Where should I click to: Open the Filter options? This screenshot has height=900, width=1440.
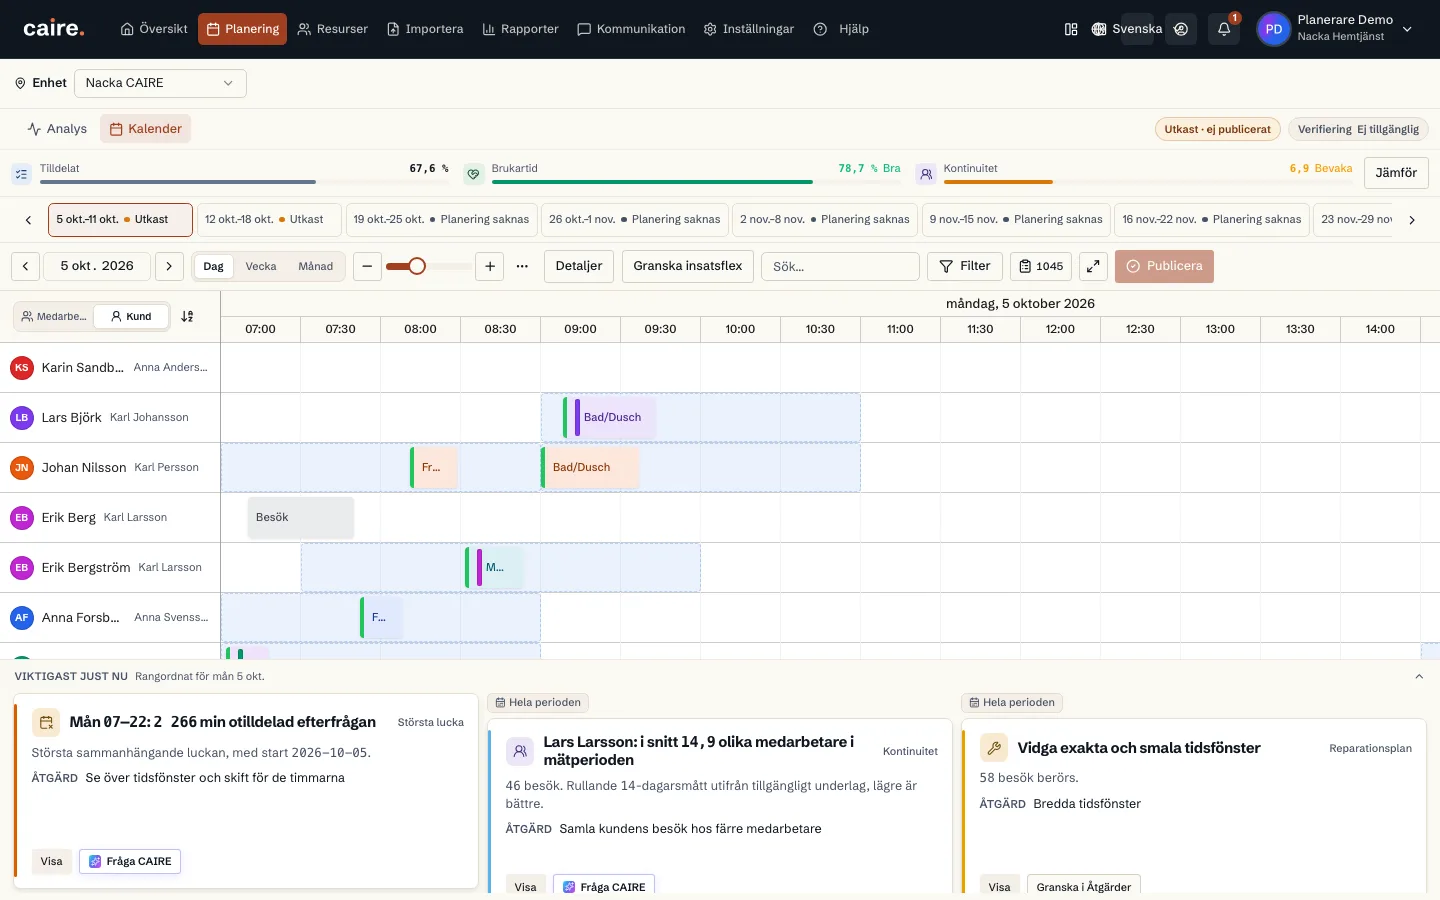965,266
